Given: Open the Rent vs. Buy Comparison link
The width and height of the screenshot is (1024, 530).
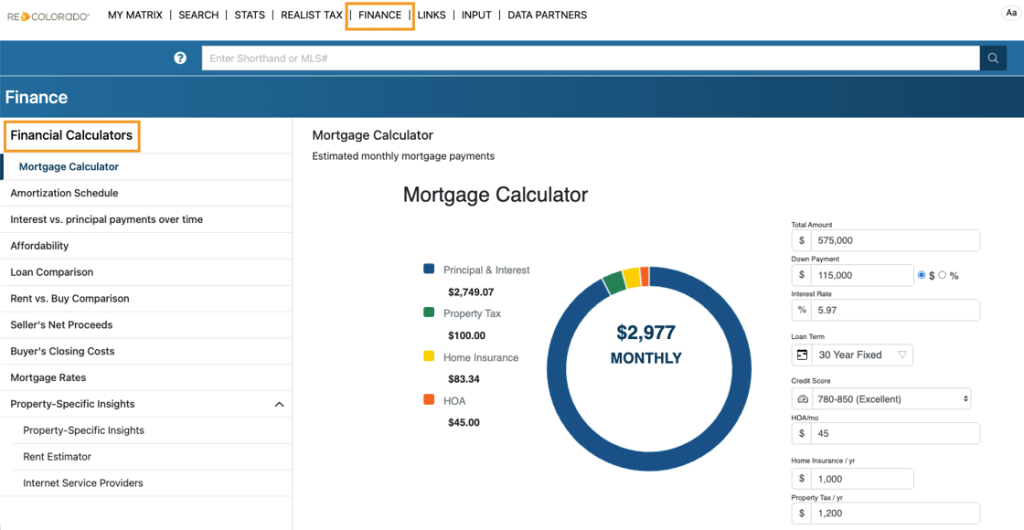Looking at the screenshot, I should [69, 299].
